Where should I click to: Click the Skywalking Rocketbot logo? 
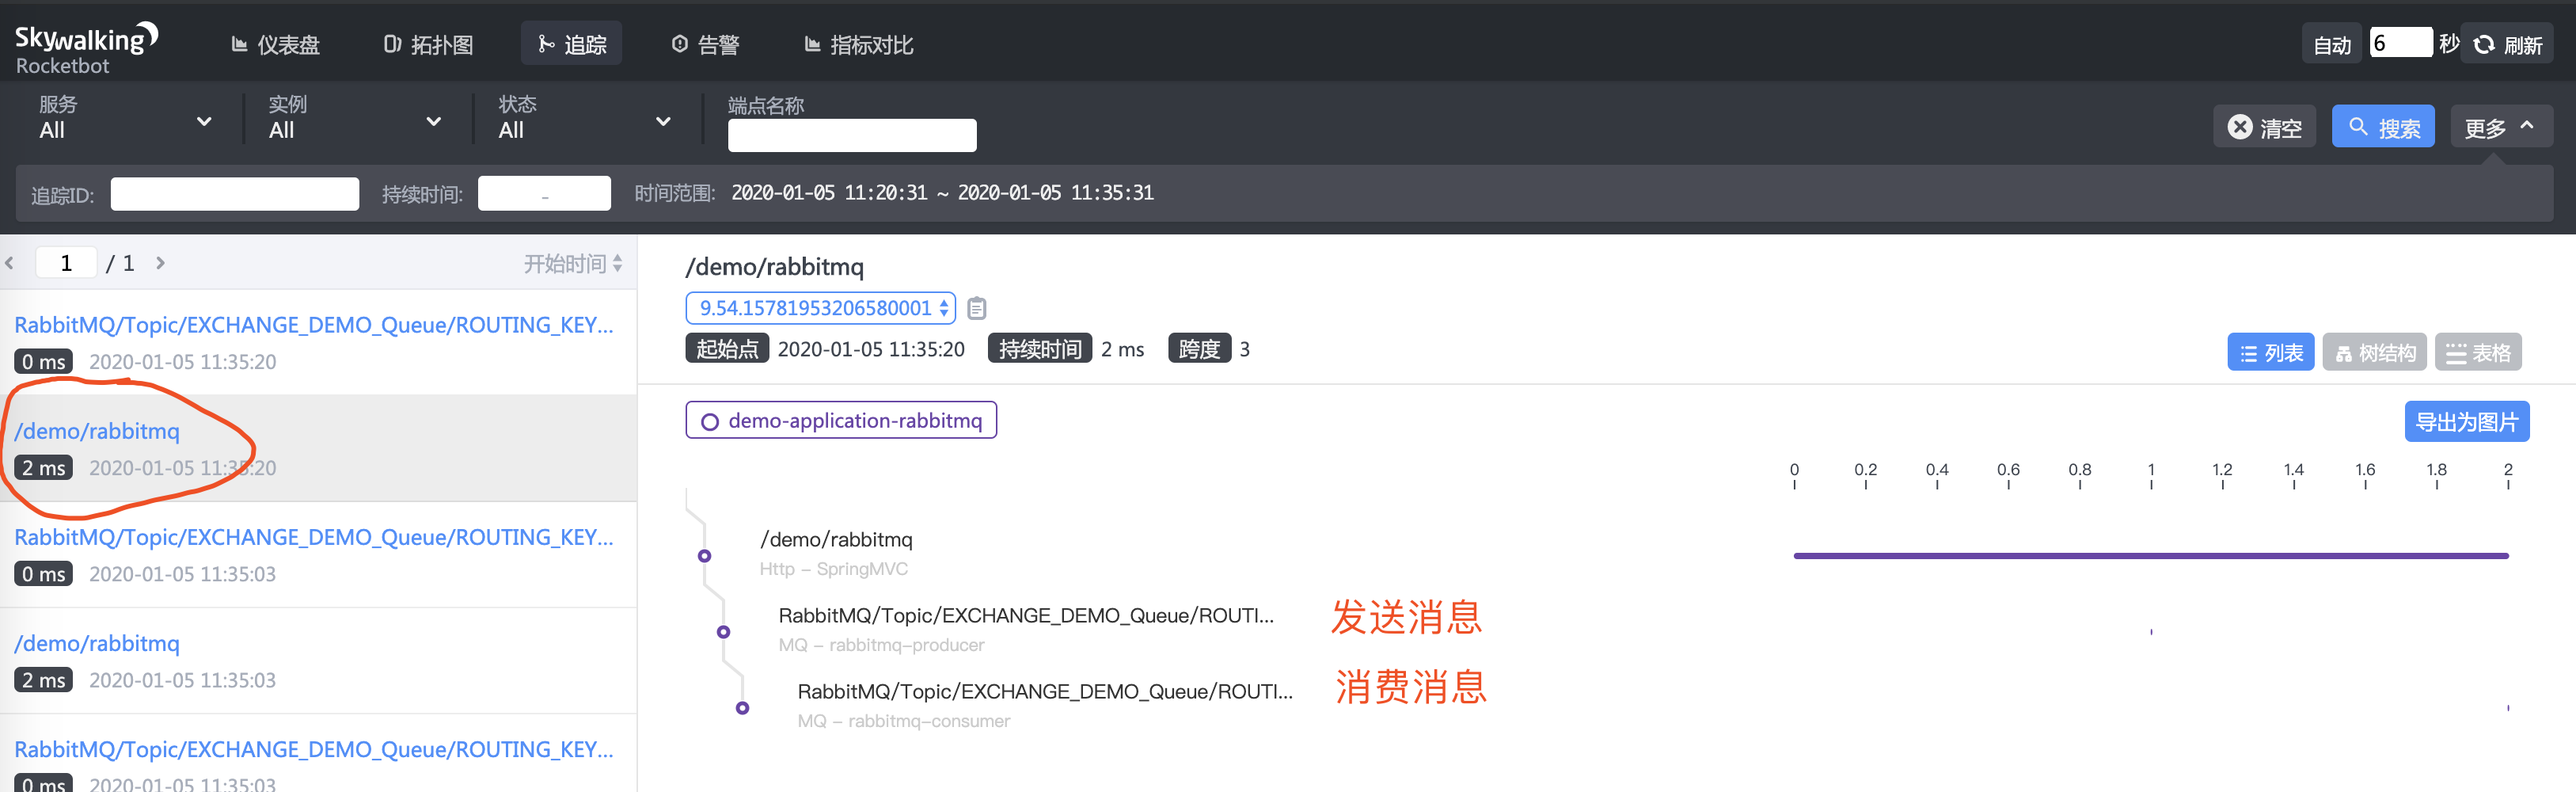pos(86,47)
